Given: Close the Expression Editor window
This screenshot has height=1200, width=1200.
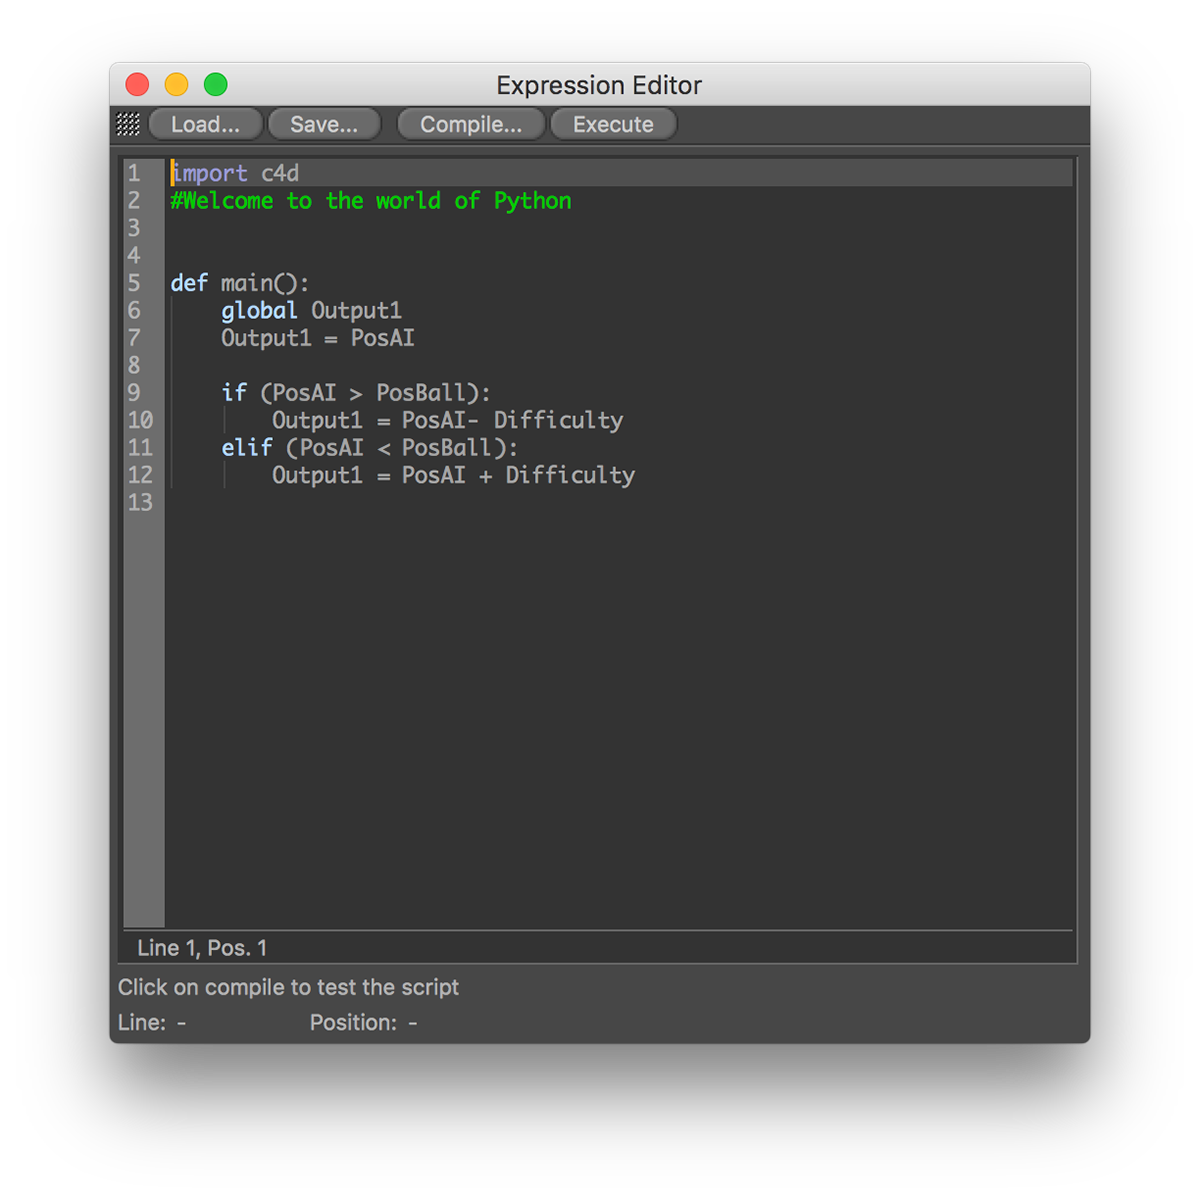Looking at the screenshot, I should click(137, 85).
